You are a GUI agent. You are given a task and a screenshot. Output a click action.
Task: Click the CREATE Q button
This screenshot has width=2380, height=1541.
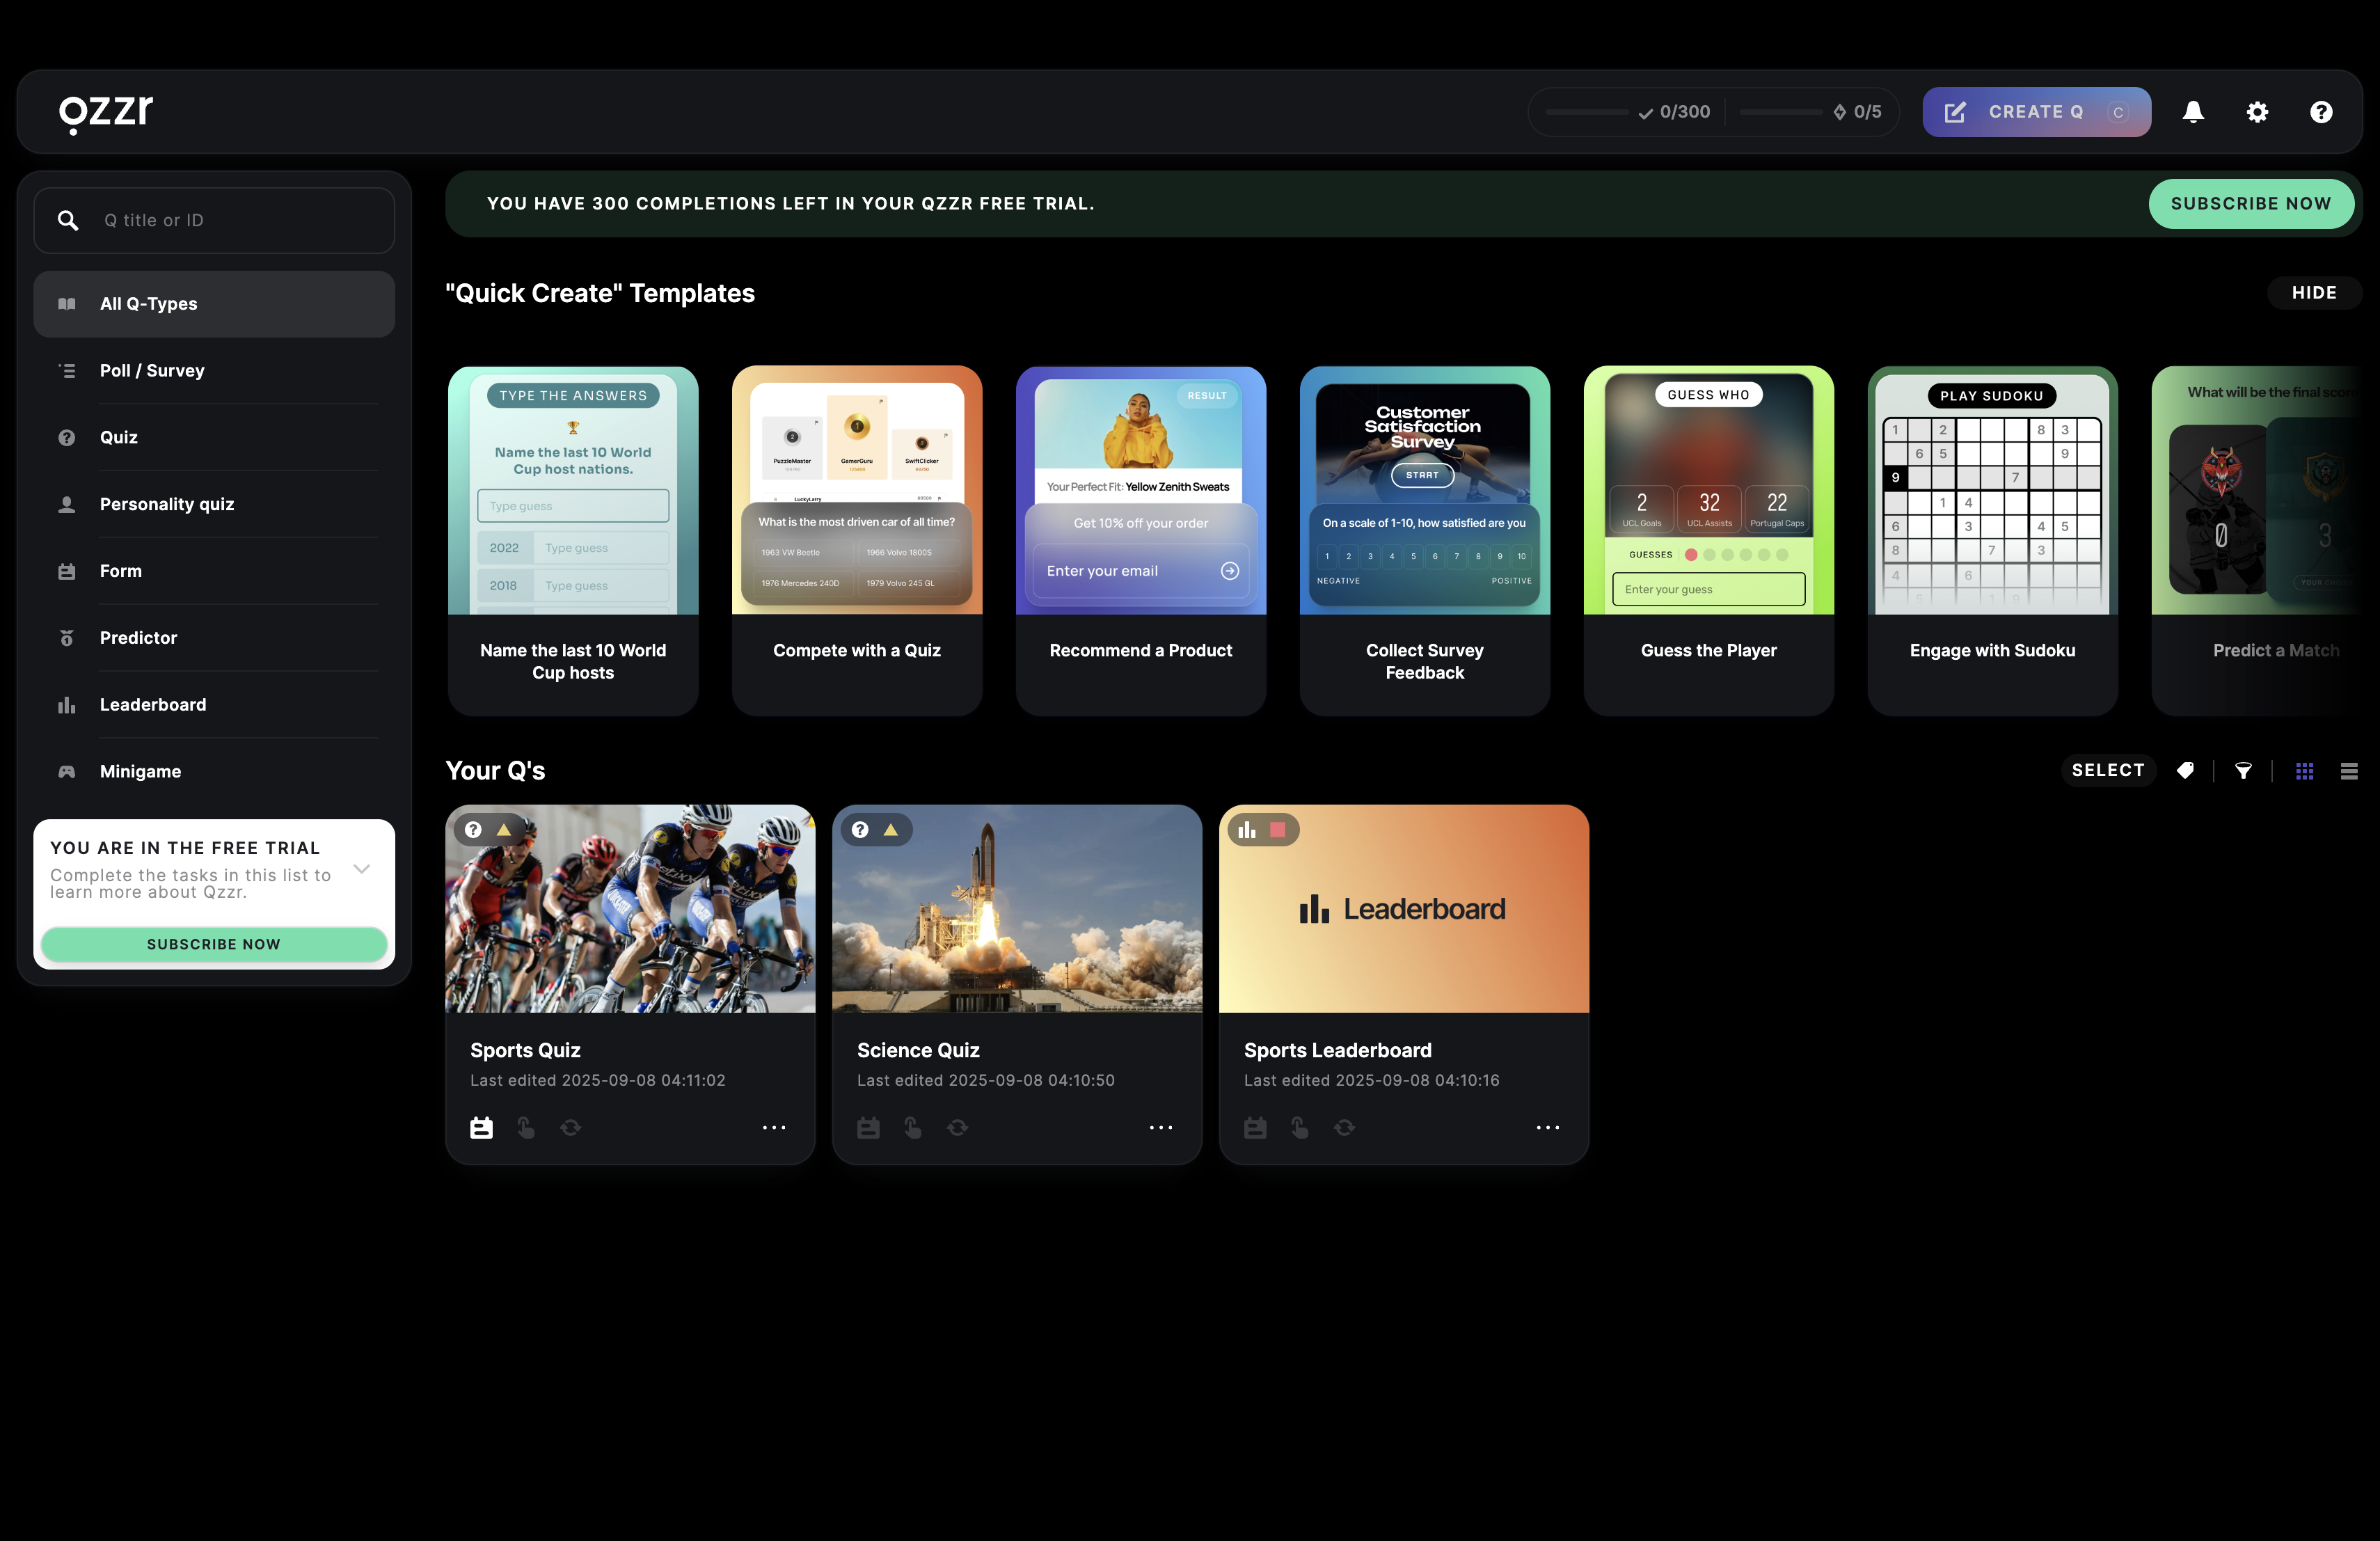(x=2035, y=112)
